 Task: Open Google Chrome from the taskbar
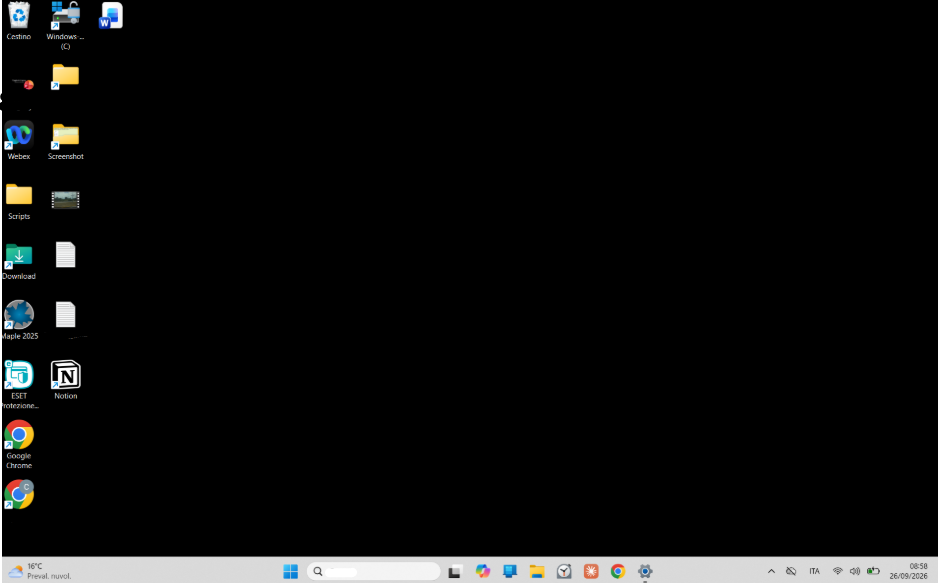point(618,572)
